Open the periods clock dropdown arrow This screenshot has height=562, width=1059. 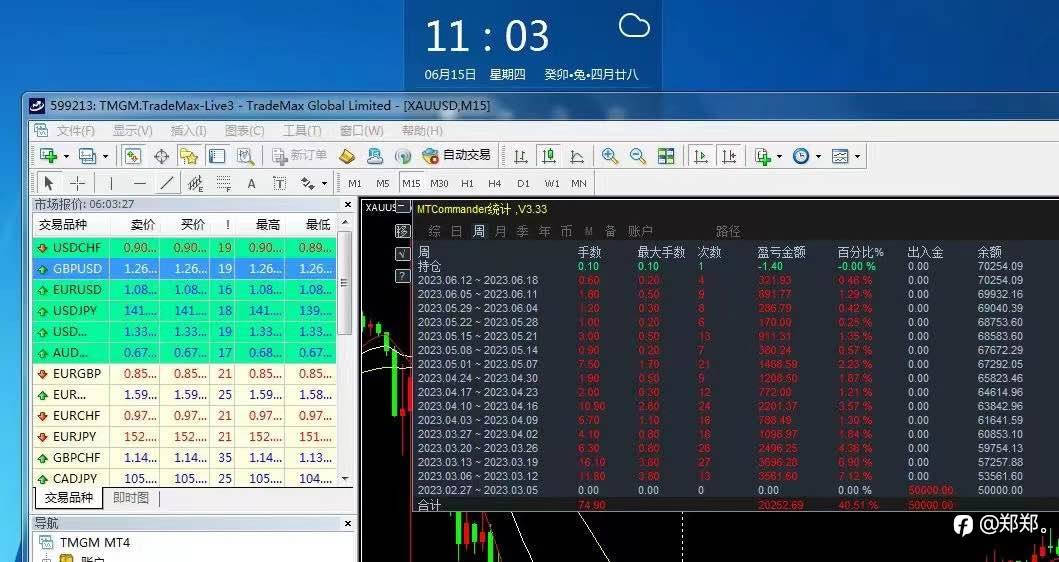pyautogui.click(x=819, y=157)
